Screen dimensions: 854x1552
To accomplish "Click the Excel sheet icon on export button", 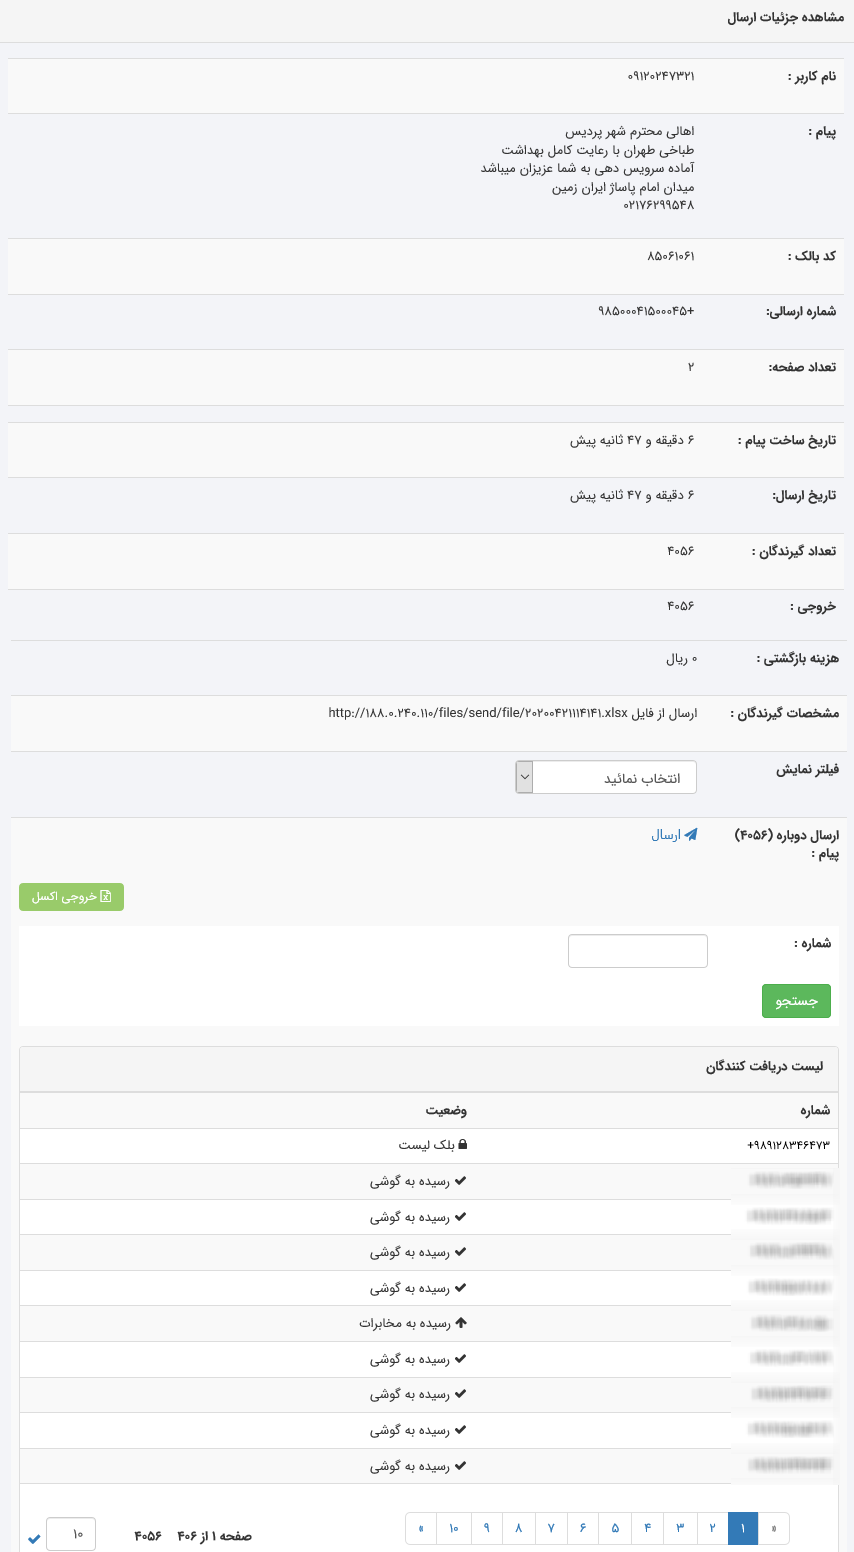I will click(x=106, y=897).
